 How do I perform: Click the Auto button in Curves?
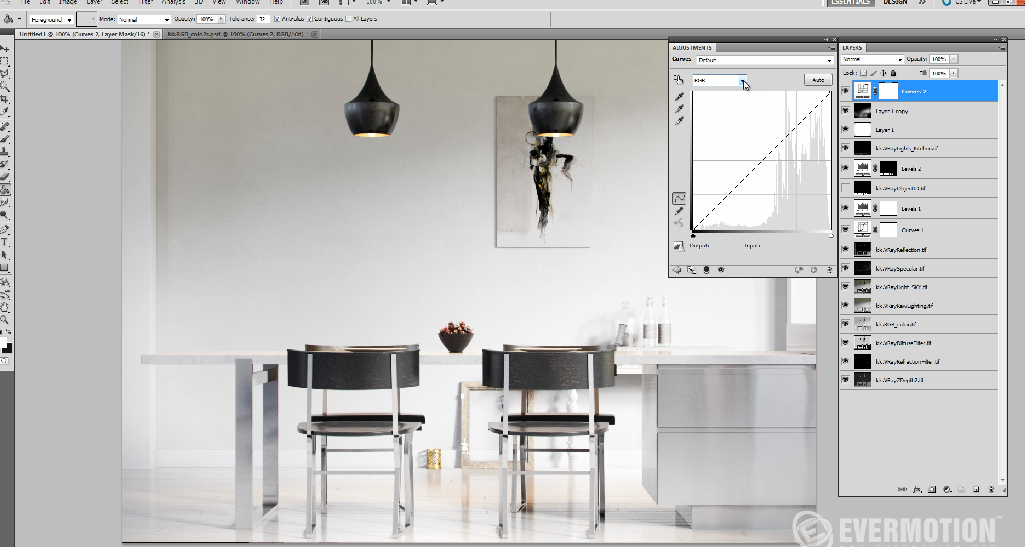pos(818,80)
